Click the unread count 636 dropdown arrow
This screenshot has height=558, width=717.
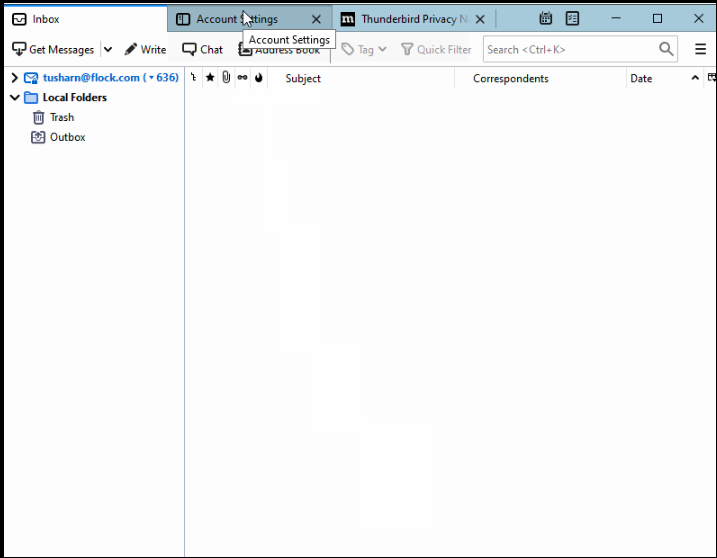click(x=151, y=78)
